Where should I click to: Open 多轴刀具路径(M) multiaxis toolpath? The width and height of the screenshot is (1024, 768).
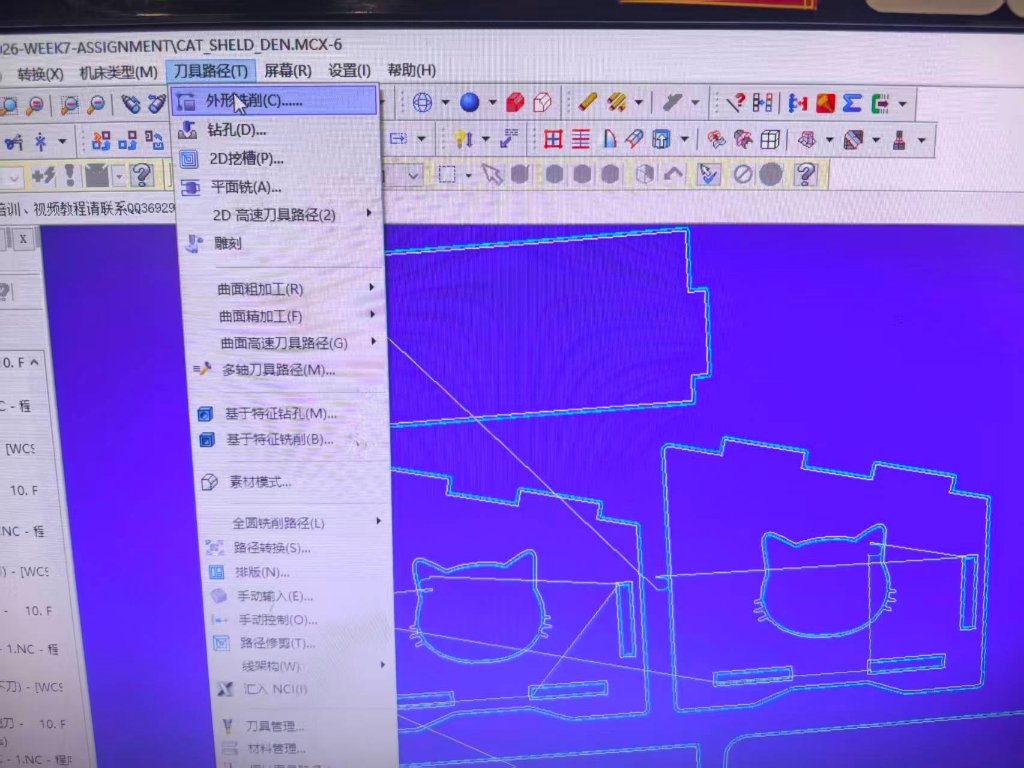pos(289,370)
